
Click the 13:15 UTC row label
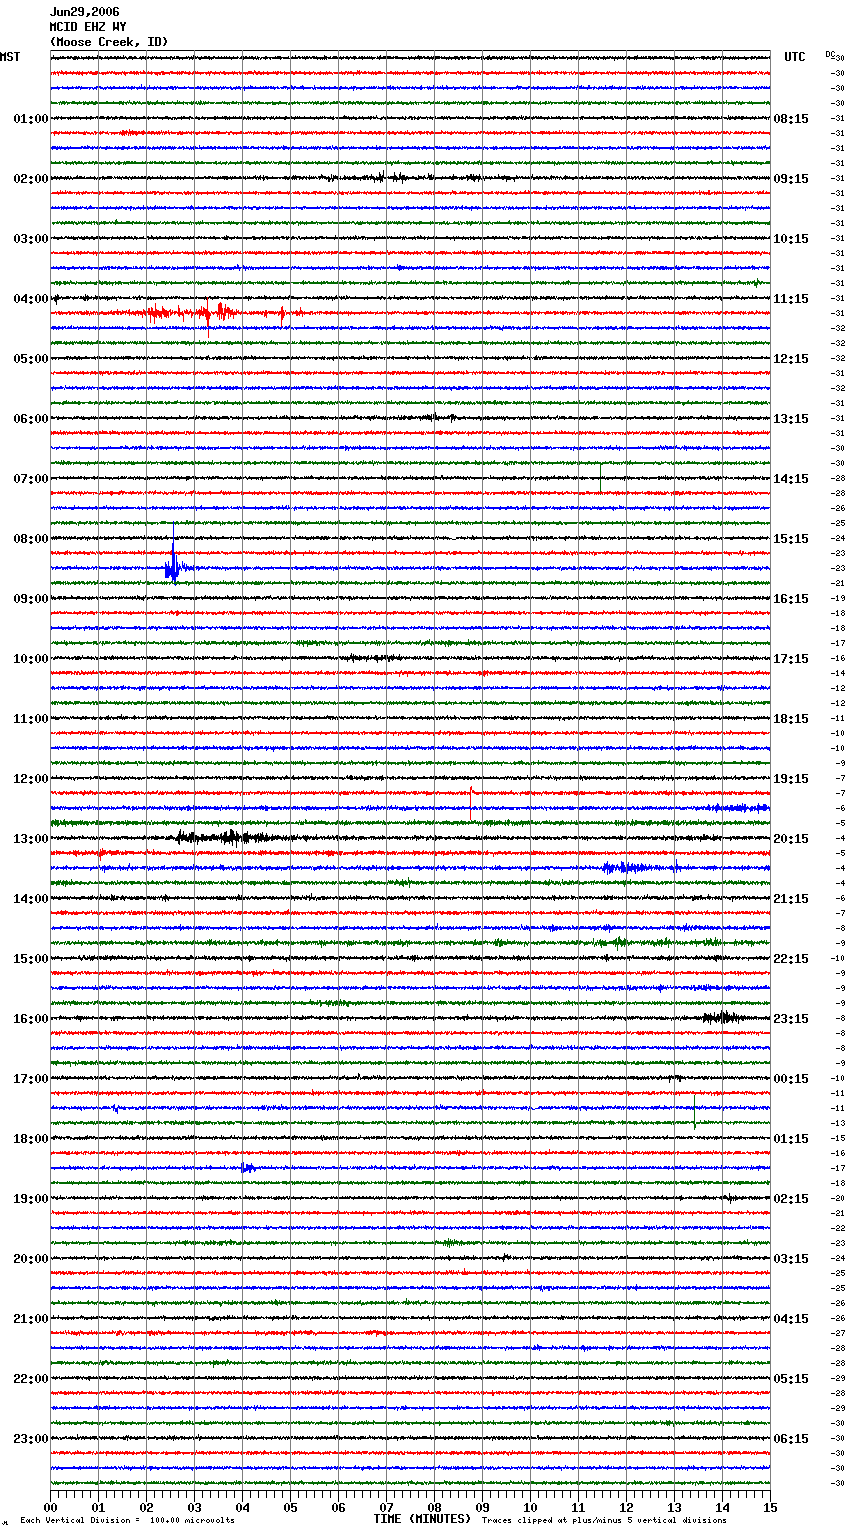(791, 419)
